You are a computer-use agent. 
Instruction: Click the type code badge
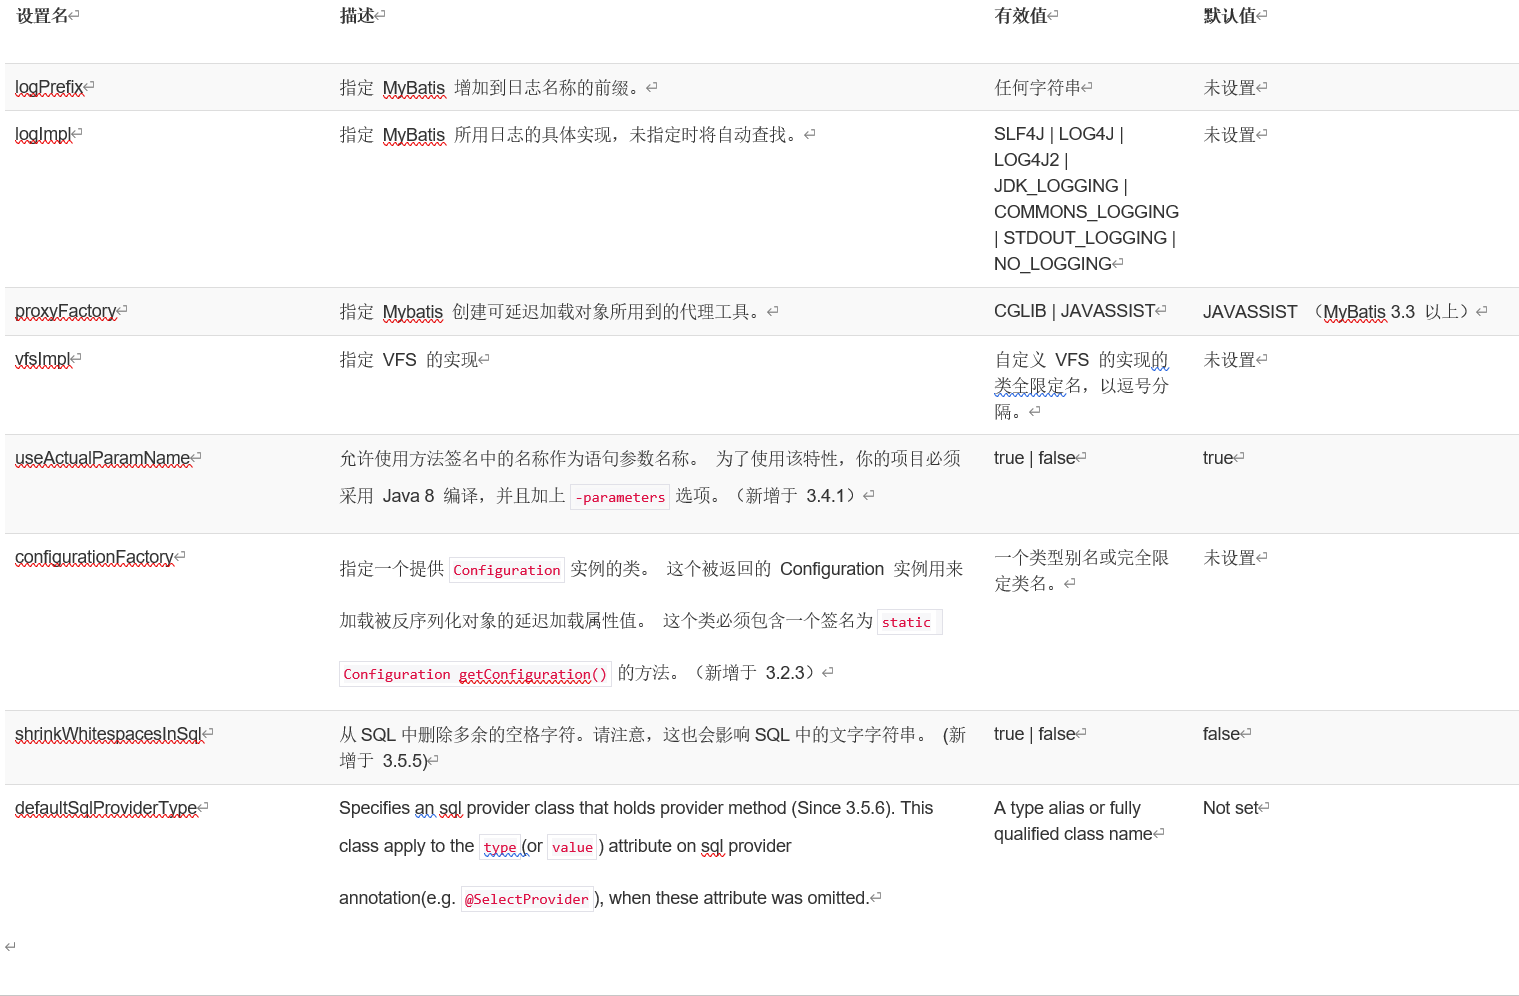tap(499, 847)
